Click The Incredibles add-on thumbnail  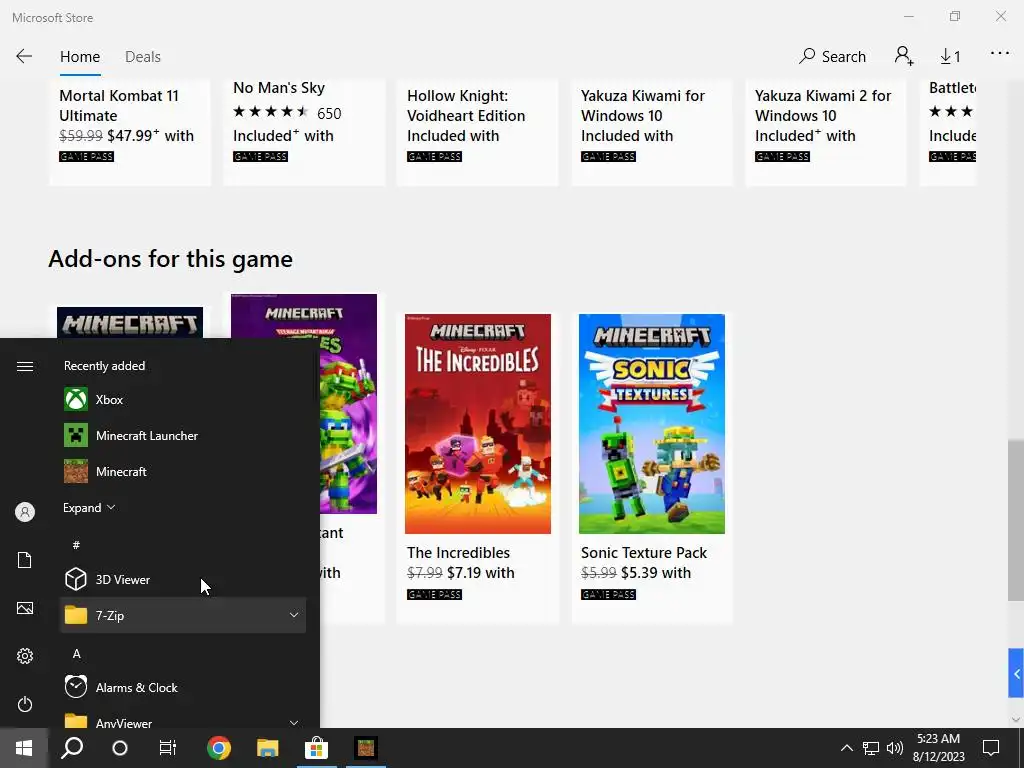point(477,424)
